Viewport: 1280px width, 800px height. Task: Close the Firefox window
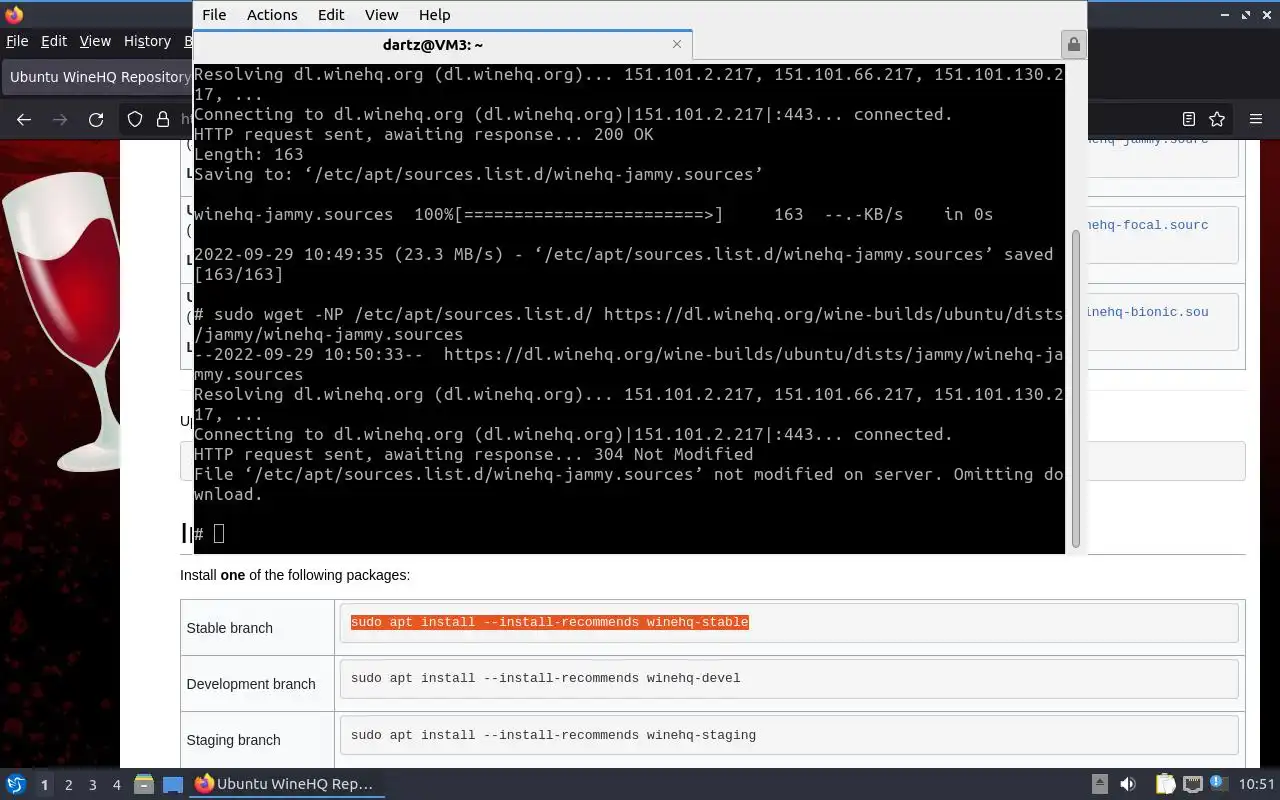click(x=1266, y=15)
